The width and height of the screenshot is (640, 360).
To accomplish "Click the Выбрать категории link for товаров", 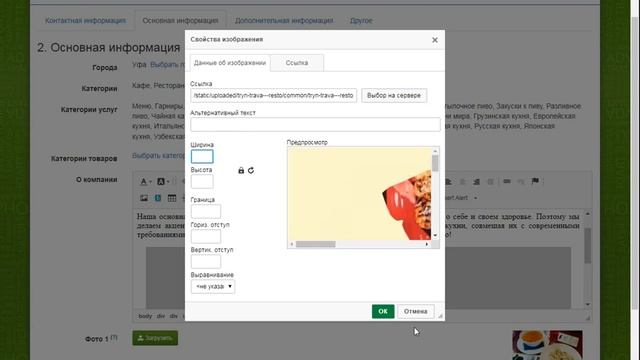I will [158, 156].
